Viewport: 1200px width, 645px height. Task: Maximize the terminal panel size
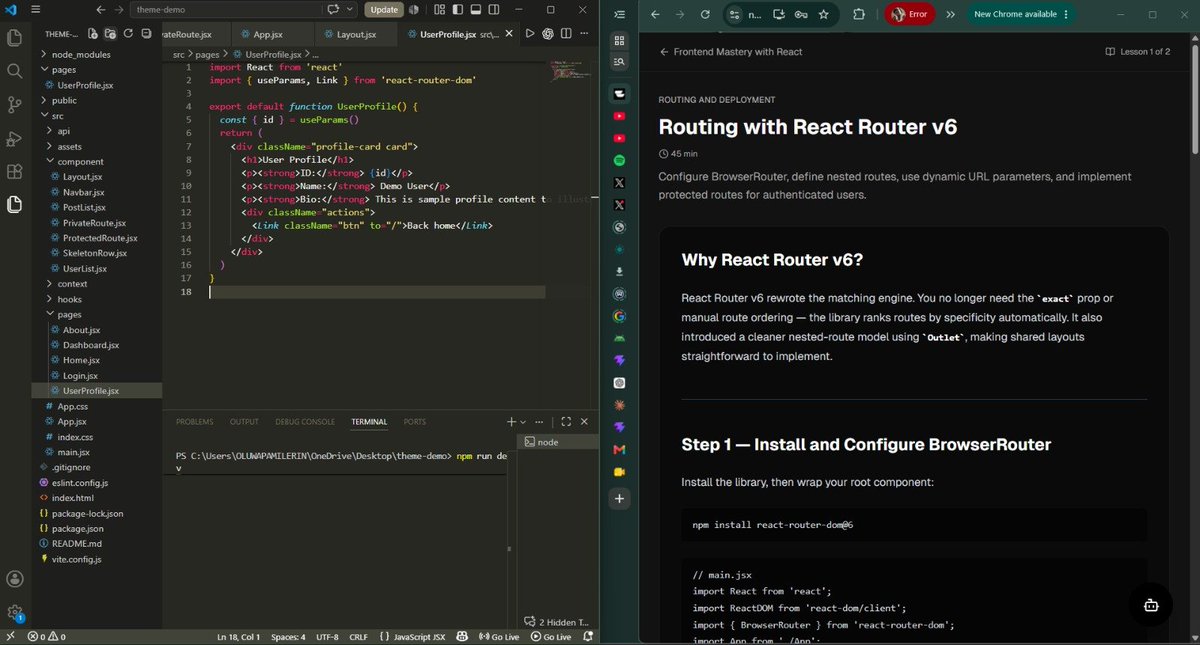point(566,422)
